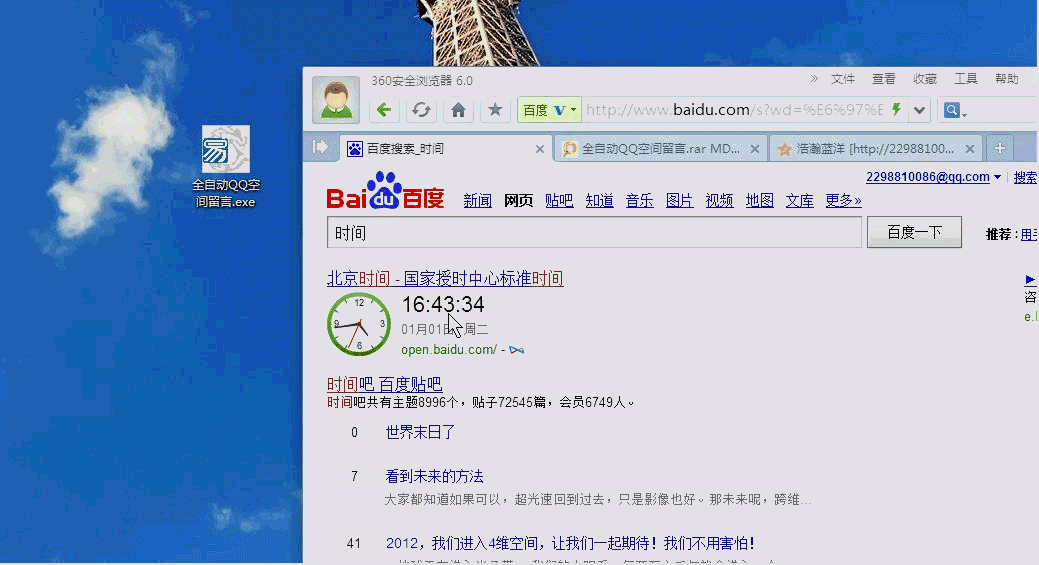Reload the page with refresh icon
The height and width of the screenshot is (565, 1039).
[x=421, y=110]
